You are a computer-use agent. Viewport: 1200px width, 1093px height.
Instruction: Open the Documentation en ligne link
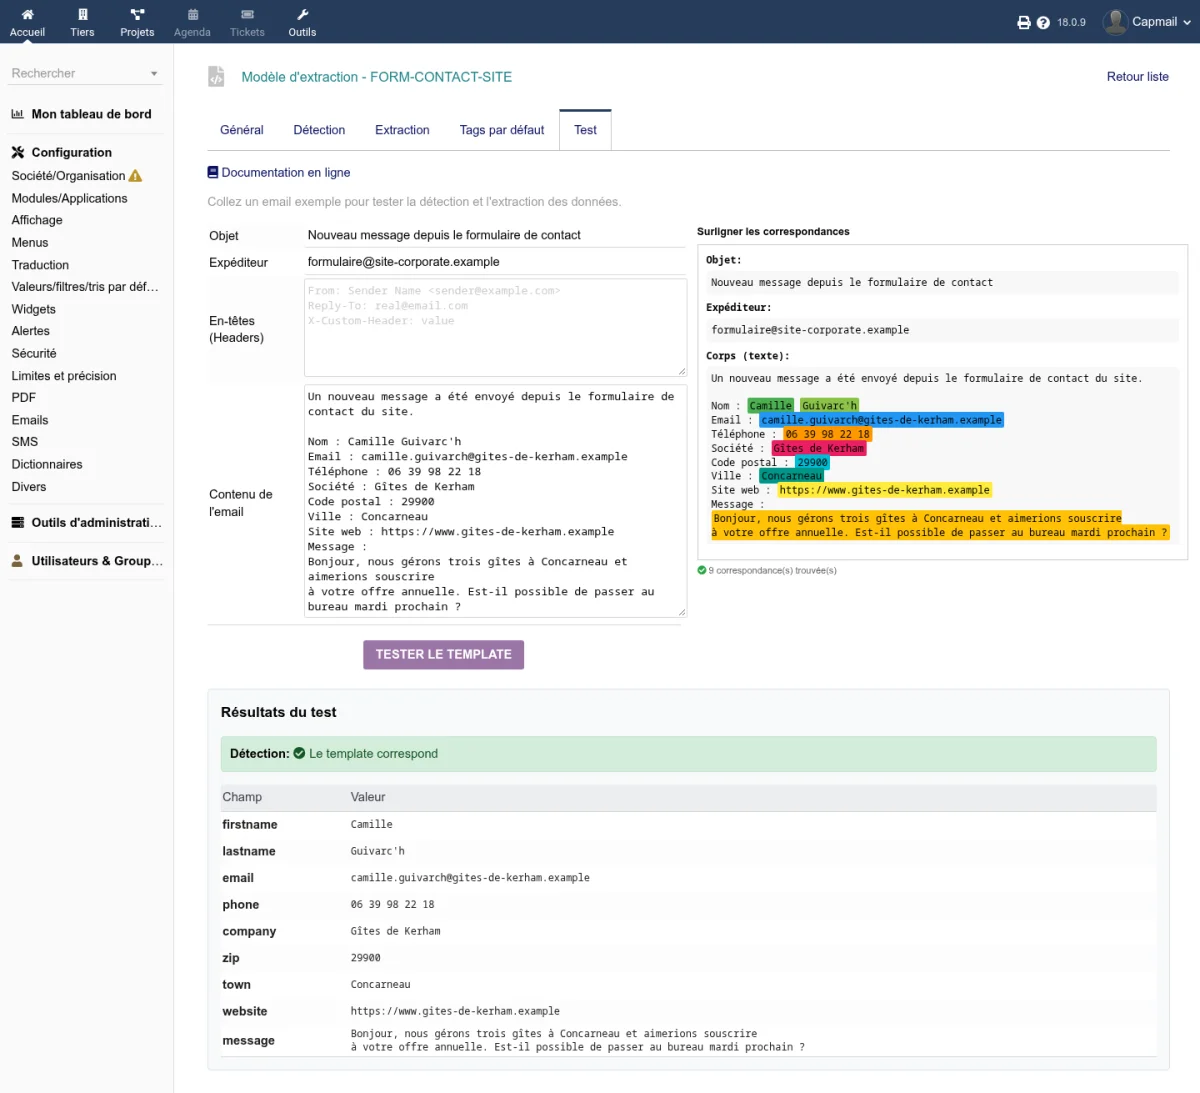[286, 173]
